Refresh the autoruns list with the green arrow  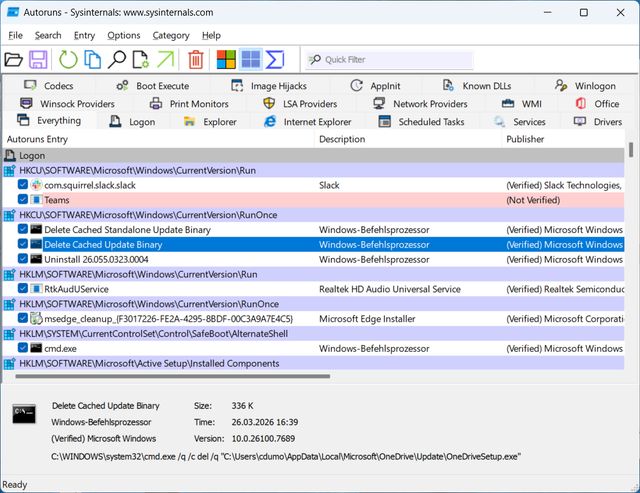point(68,60)
